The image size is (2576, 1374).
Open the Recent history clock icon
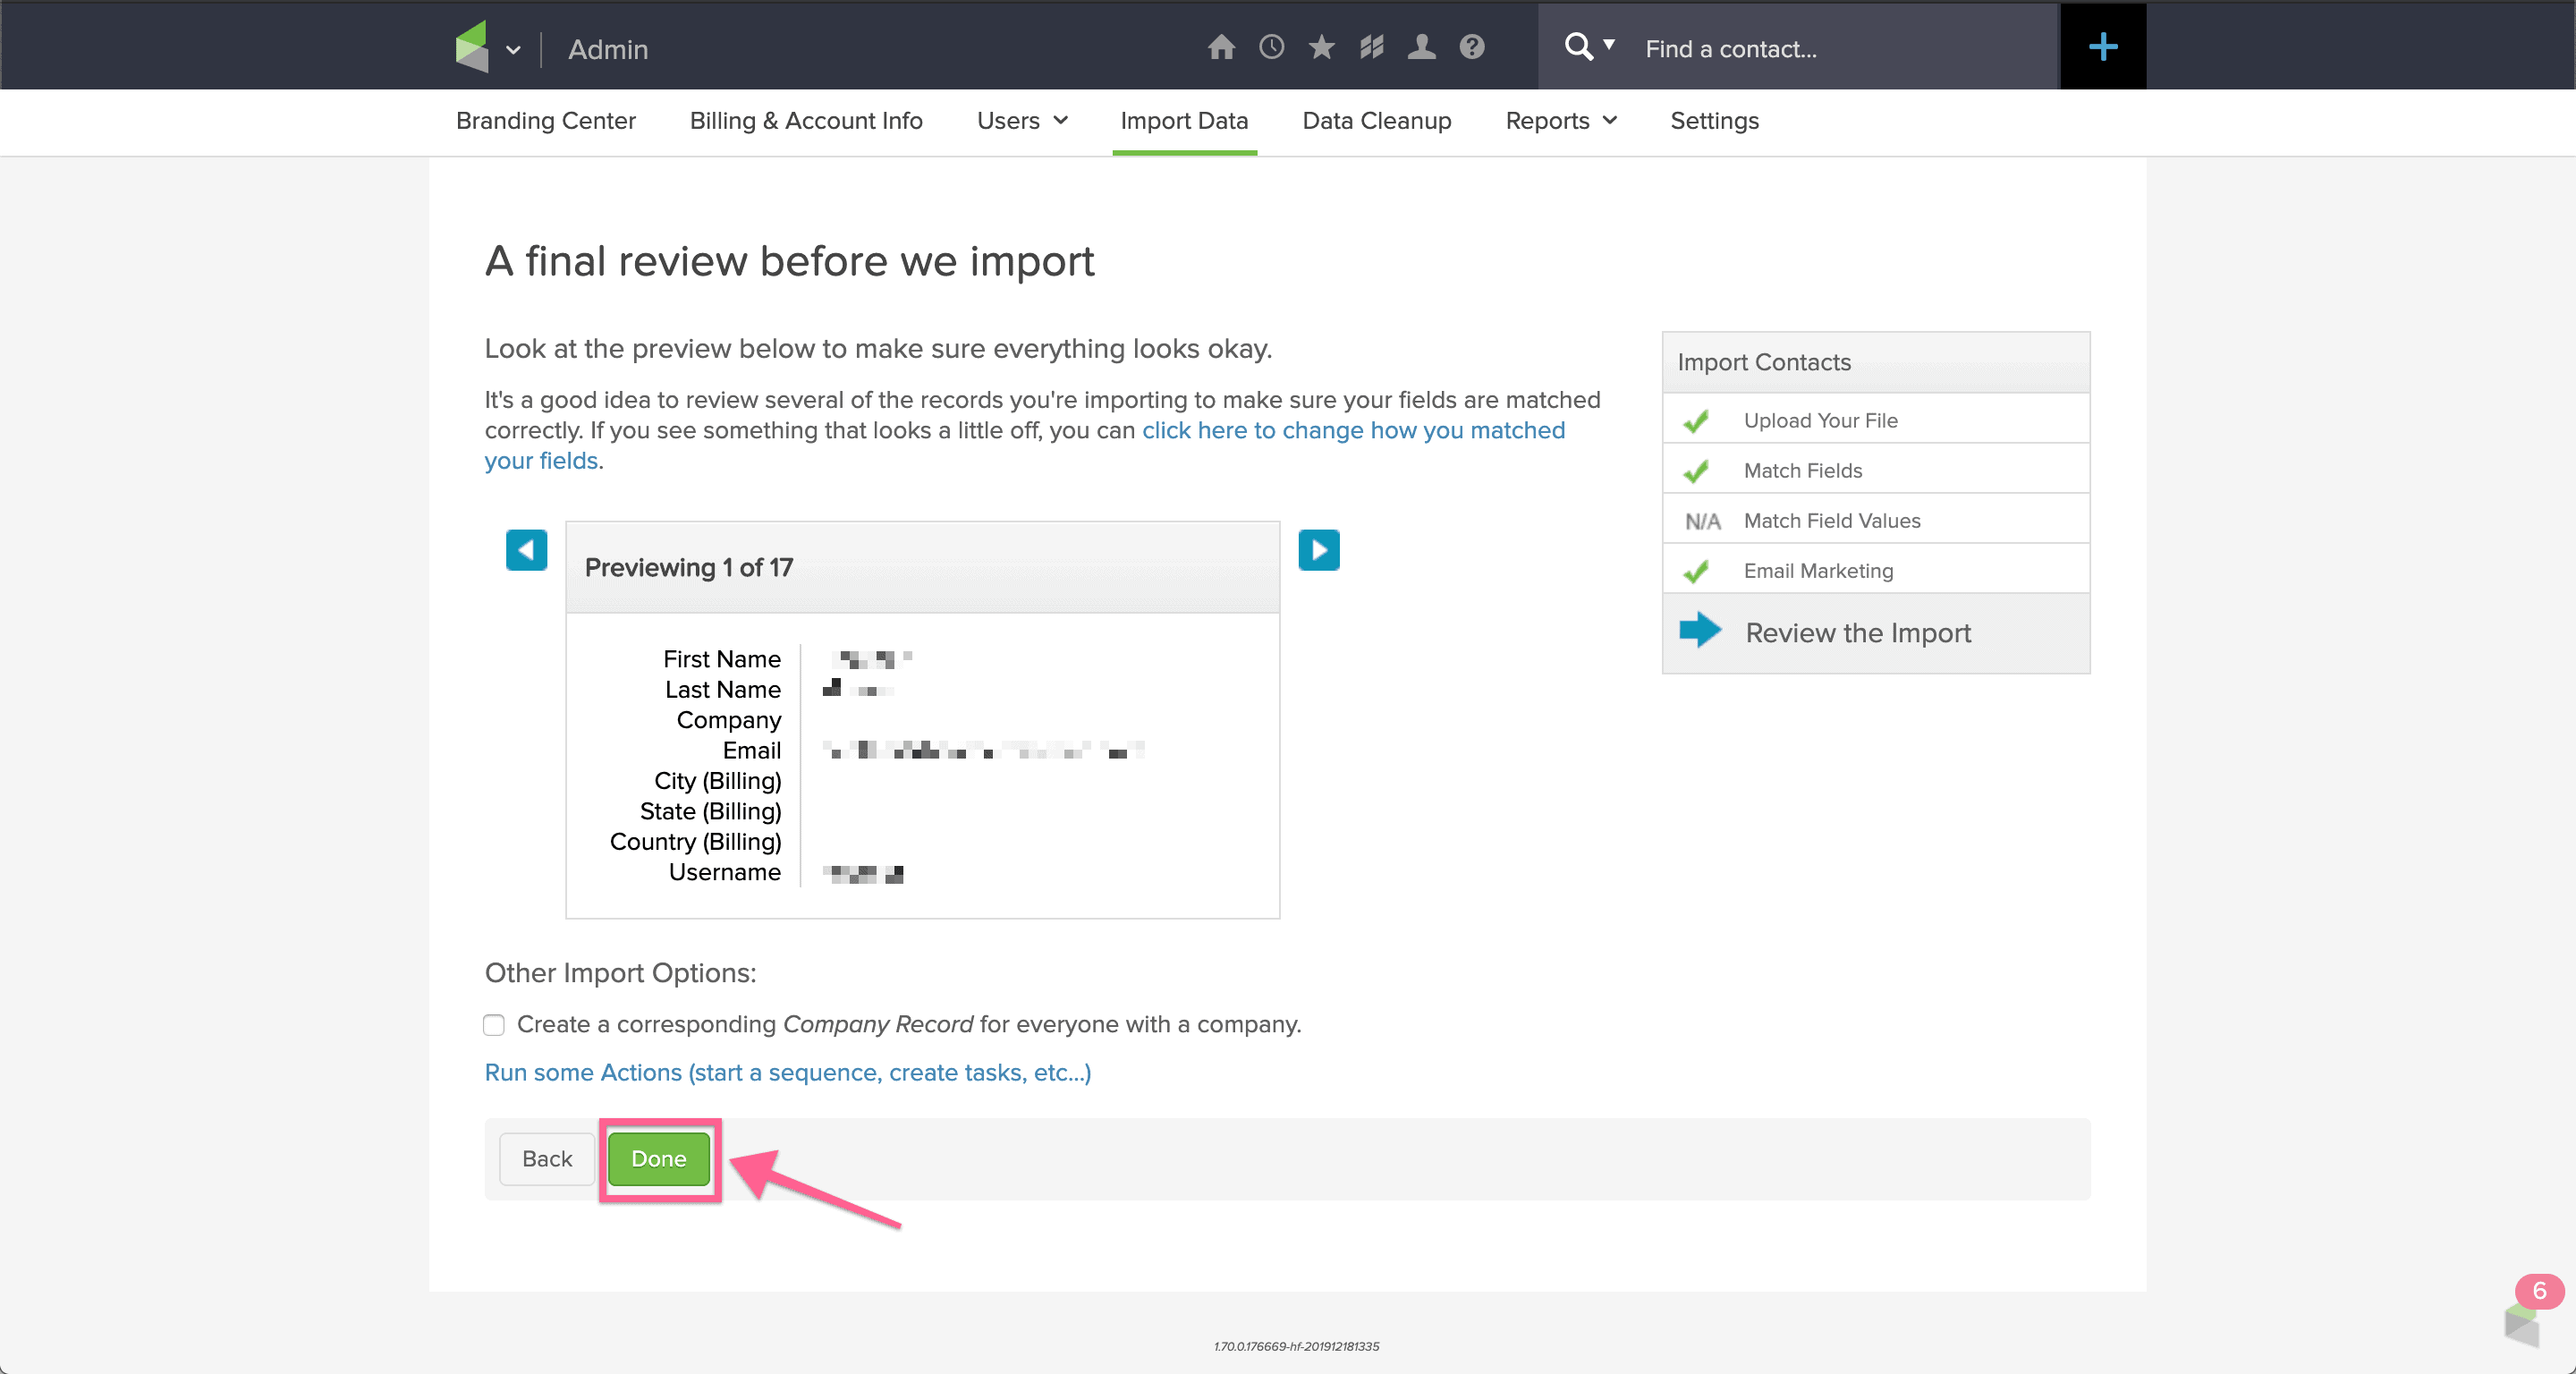coord(1271,47)
